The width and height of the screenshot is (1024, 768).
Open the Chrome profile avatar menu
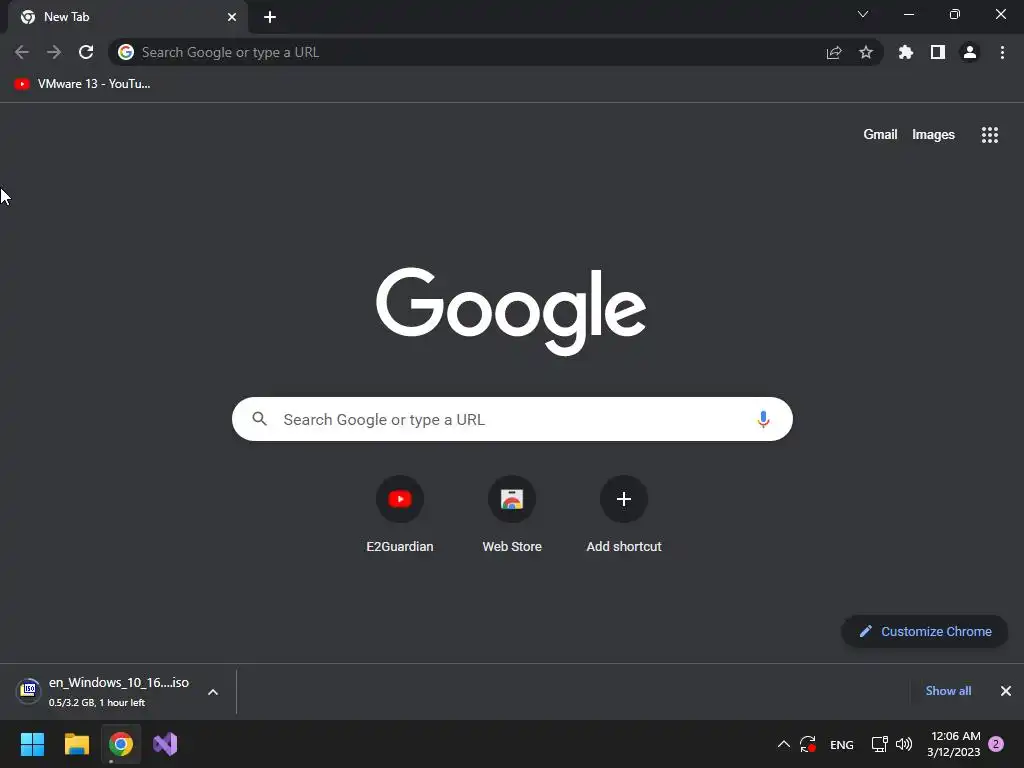click(x=970, y=52)
